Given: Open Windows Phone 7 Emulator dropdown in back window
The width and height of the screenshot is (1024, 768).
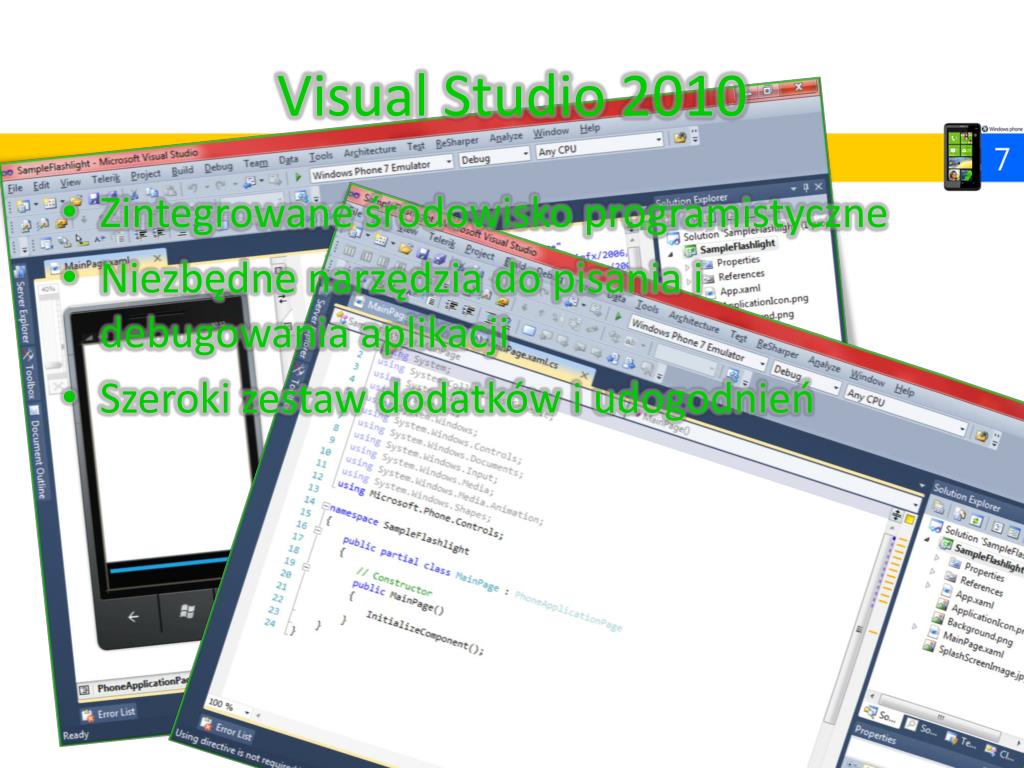Looking at the screenshot, I should pyautogui.click(x=381, y=170).
